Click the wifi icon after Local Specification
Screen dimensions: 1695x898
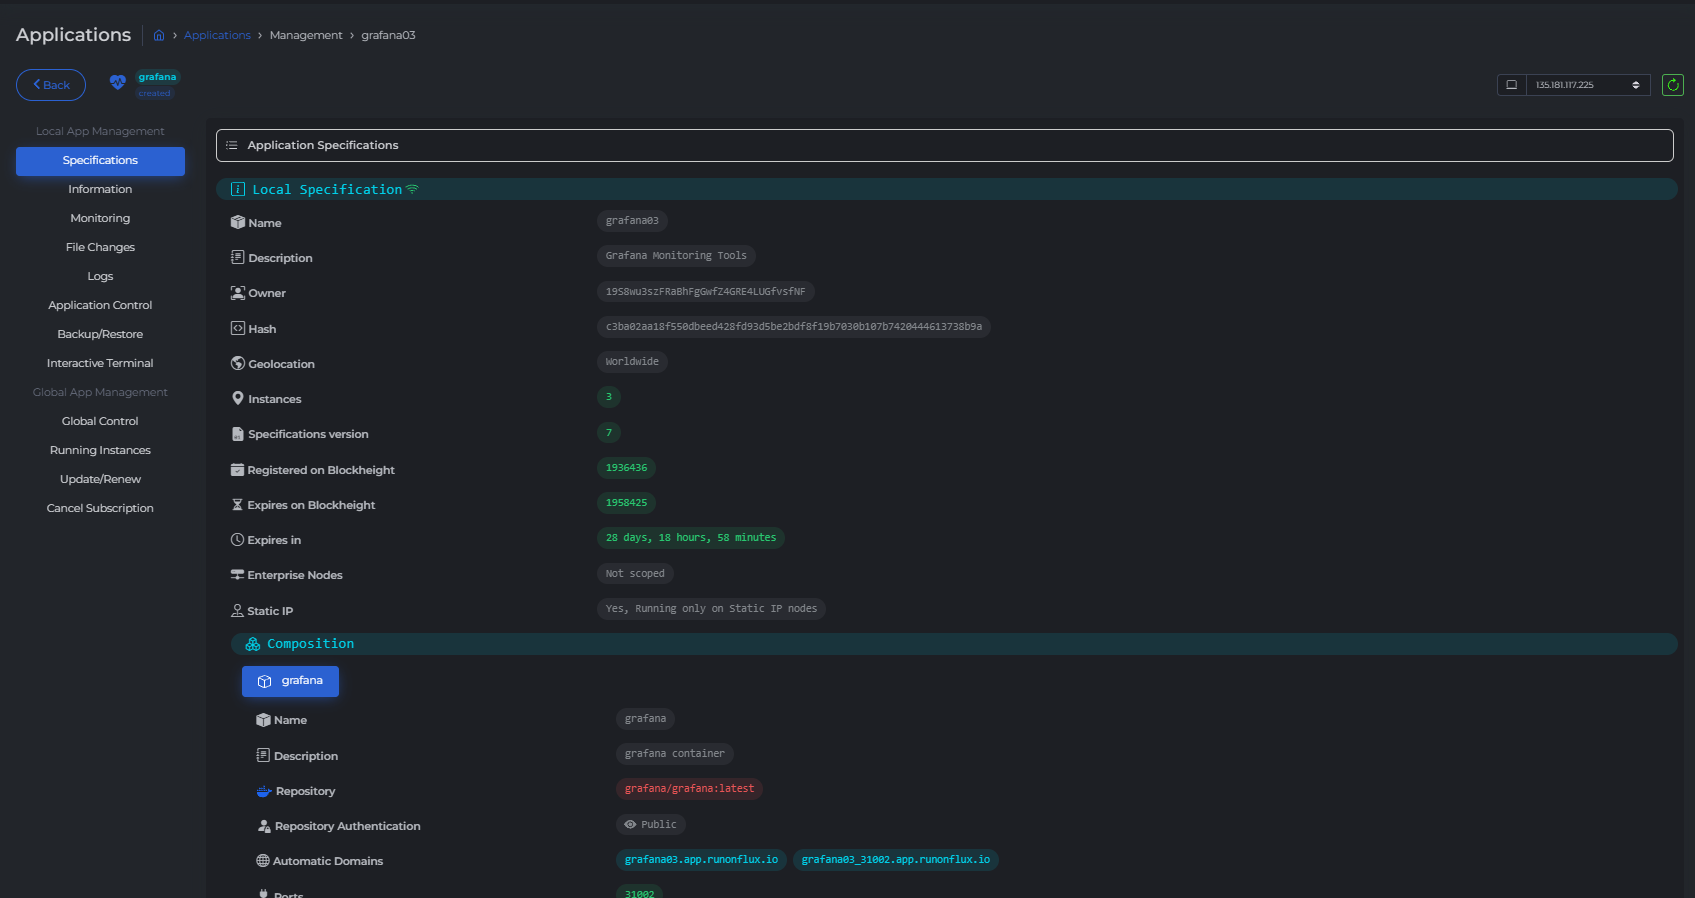pos(412,189)
